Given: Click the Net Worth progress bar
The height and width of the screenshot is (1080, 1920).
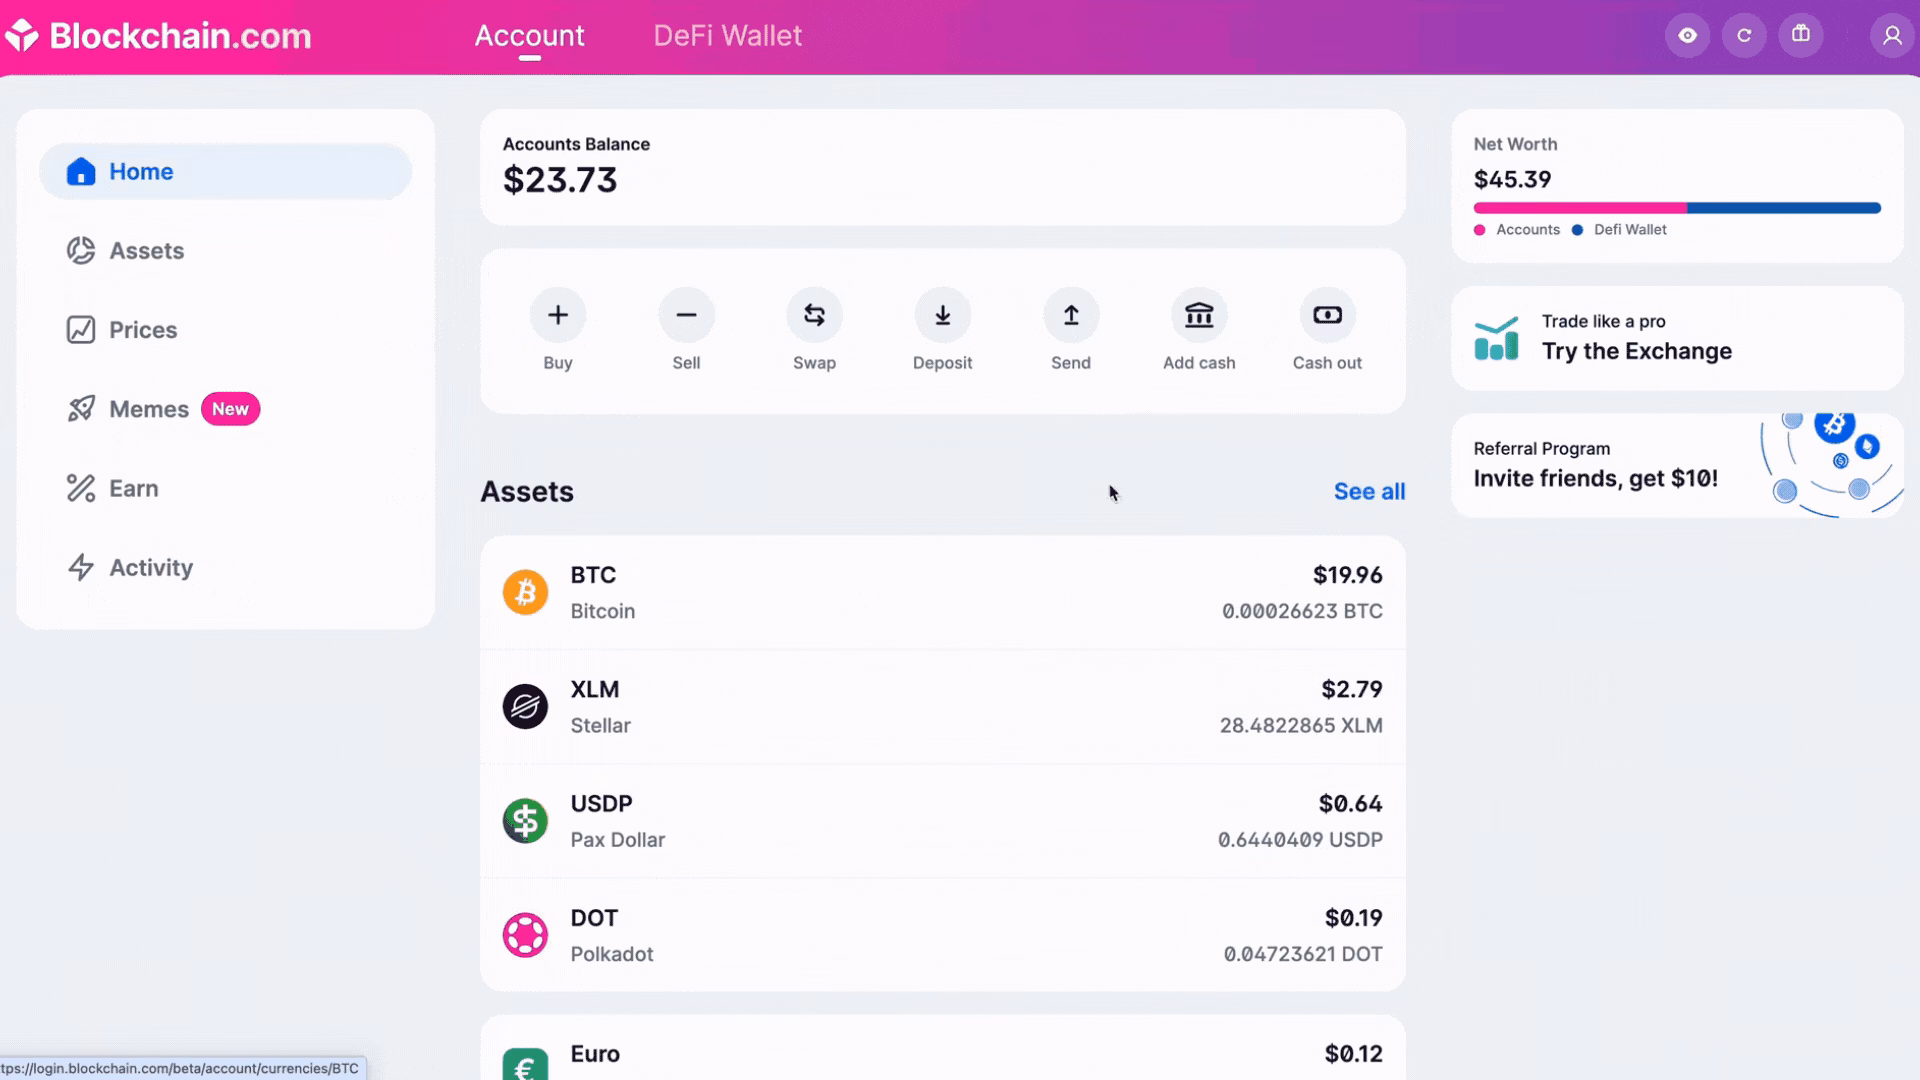Looking at the screenshot, I should (1676, 207).
